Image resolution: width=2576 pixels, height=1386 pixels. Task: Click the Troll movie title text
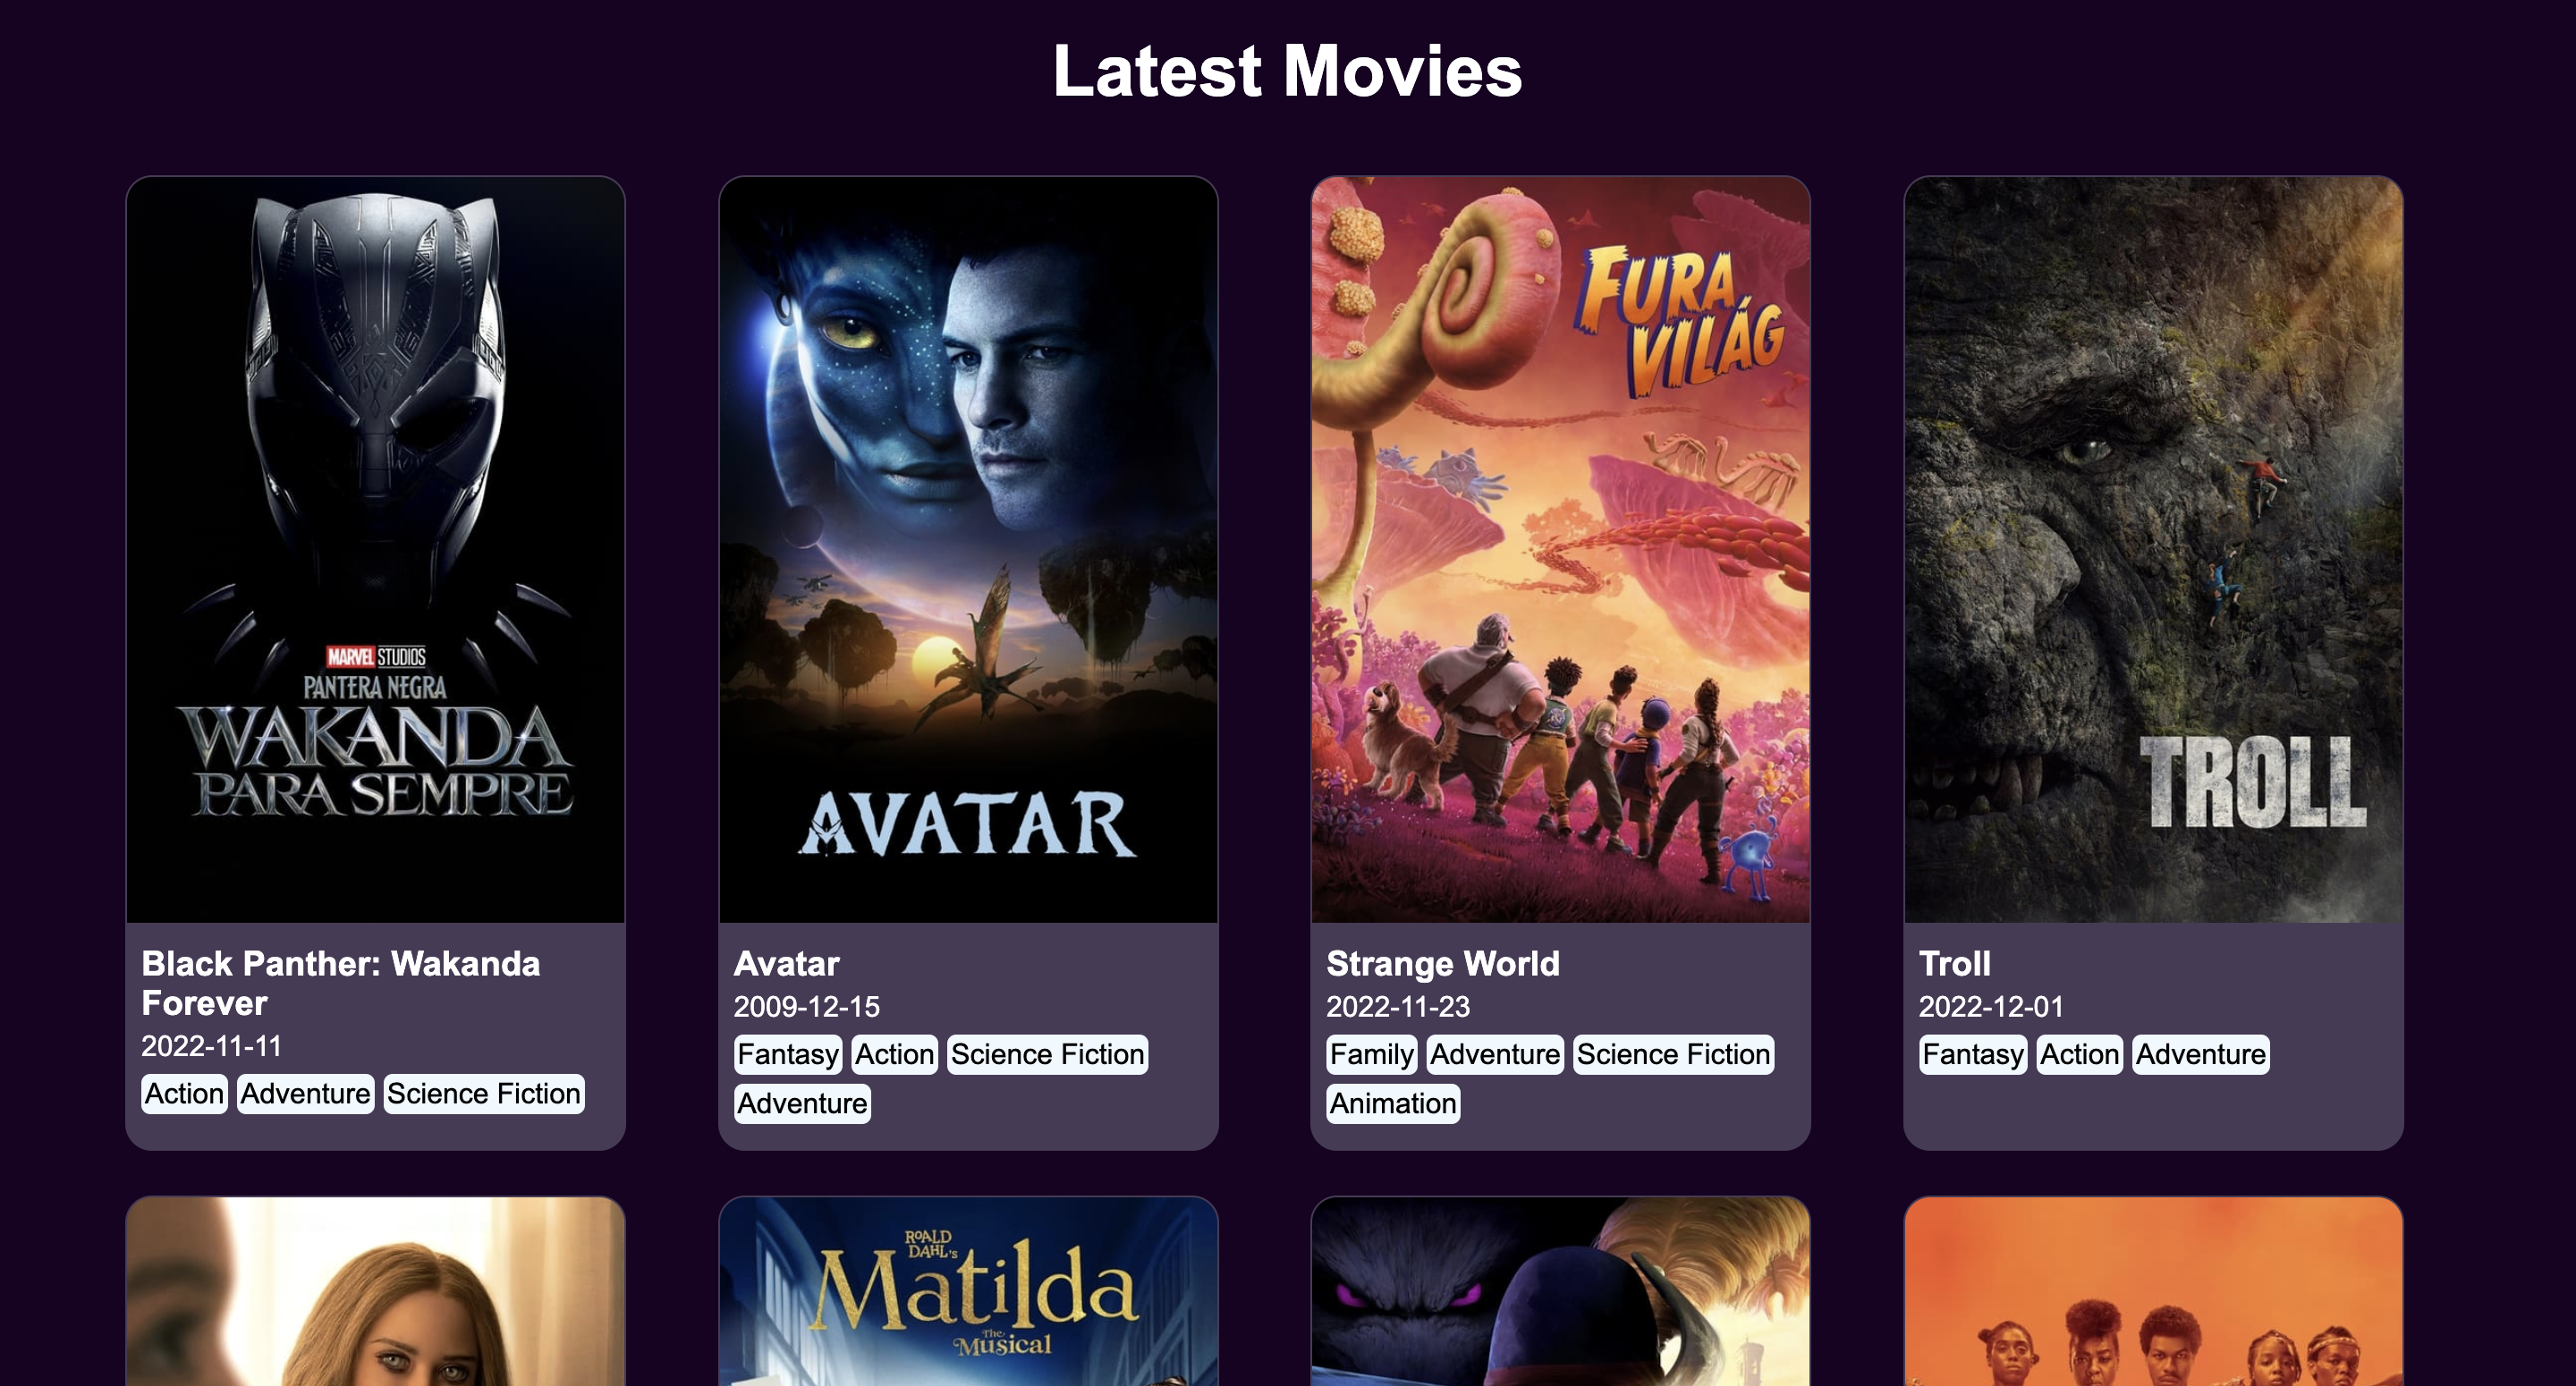pyautogui.click(x=1954, y=963)
